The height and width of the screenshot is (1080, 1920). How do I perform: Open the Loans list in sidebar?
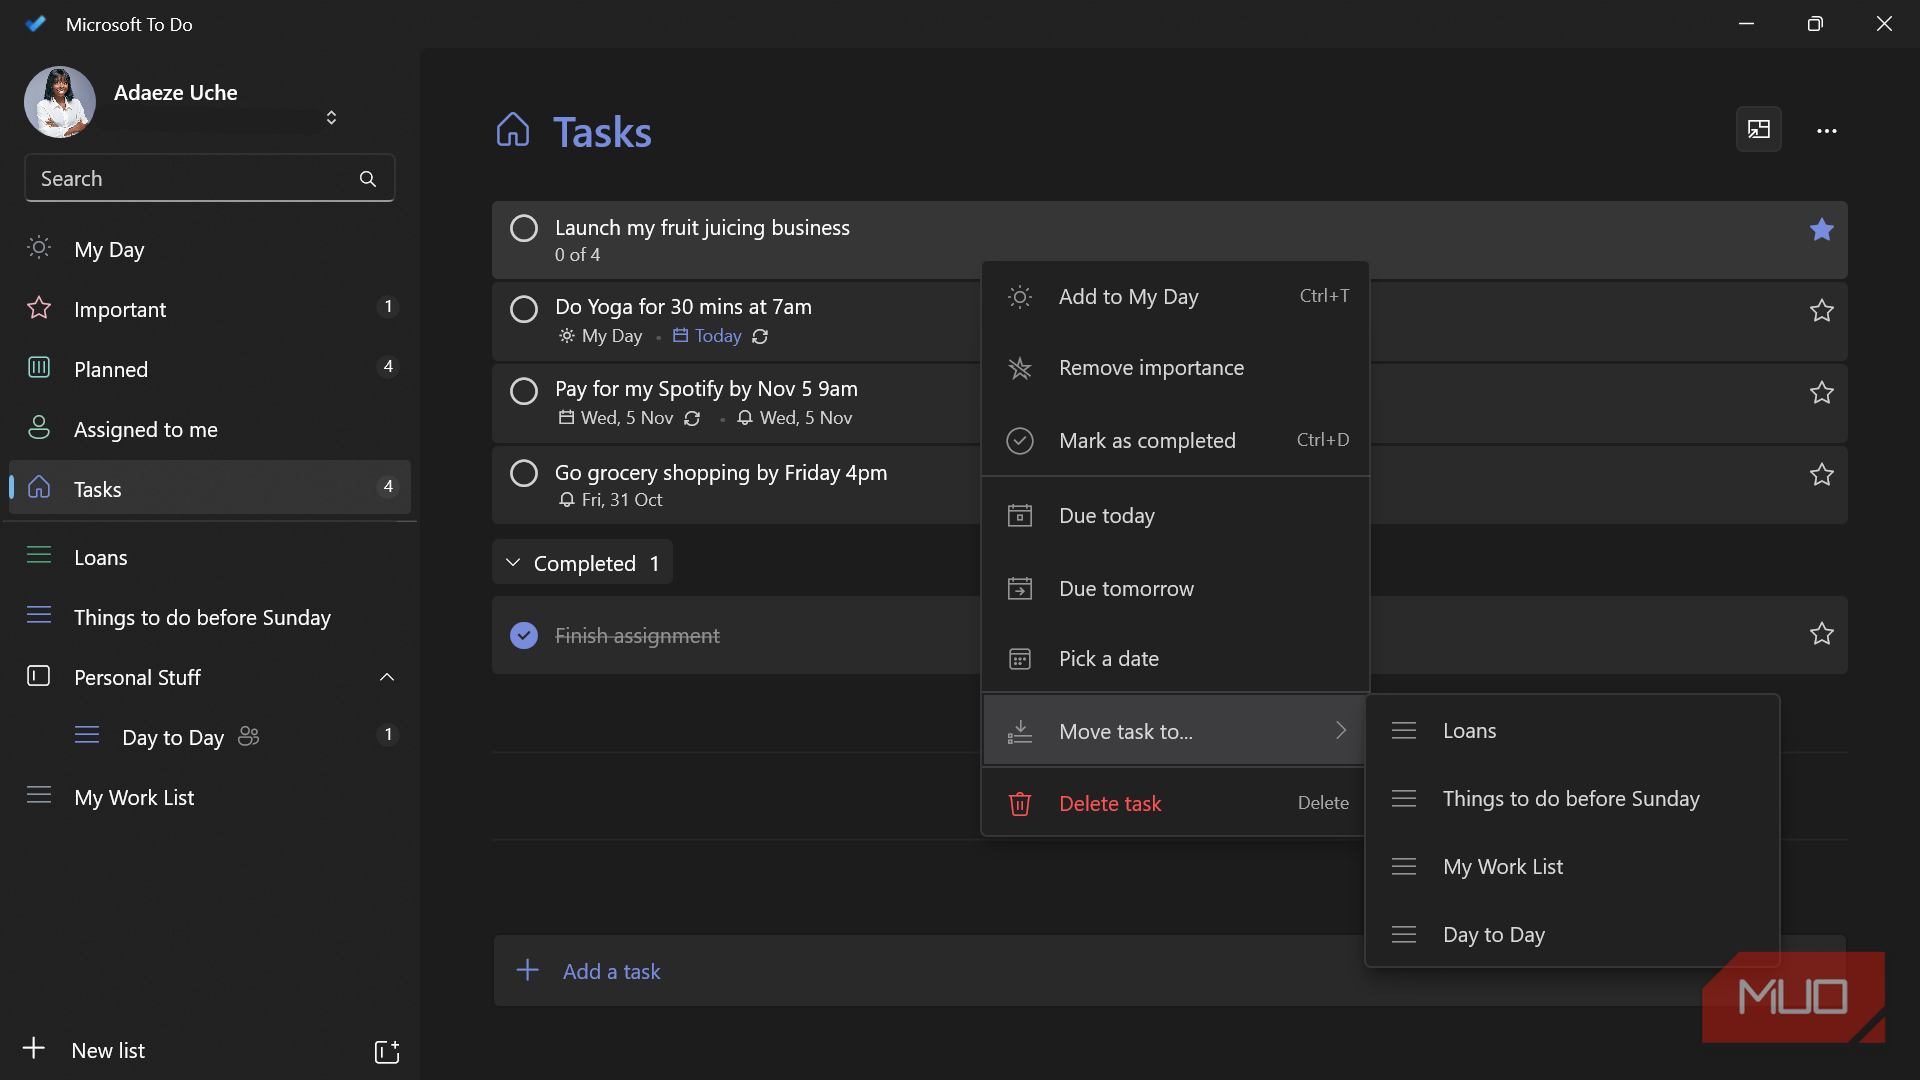(x=210, y=557)
